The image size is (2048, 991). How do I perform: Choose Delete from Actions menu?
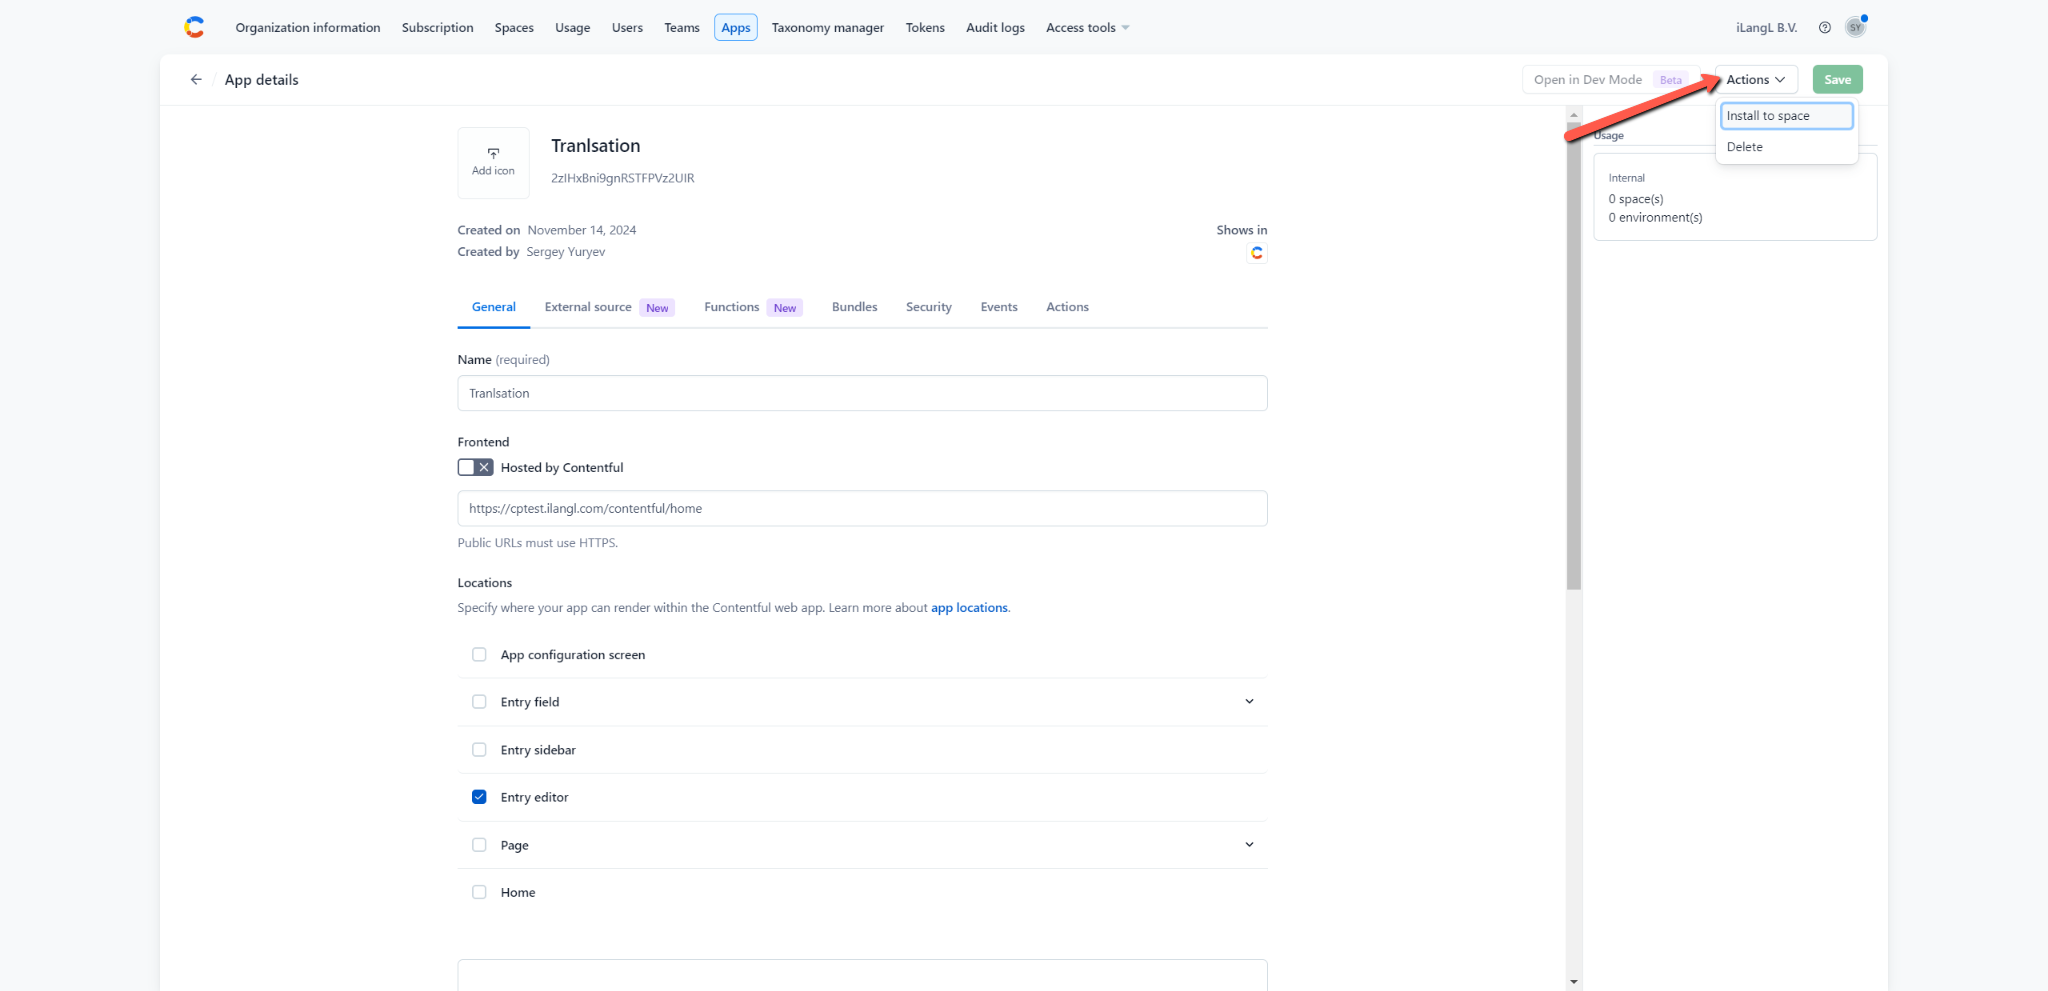click(1786, 147)
